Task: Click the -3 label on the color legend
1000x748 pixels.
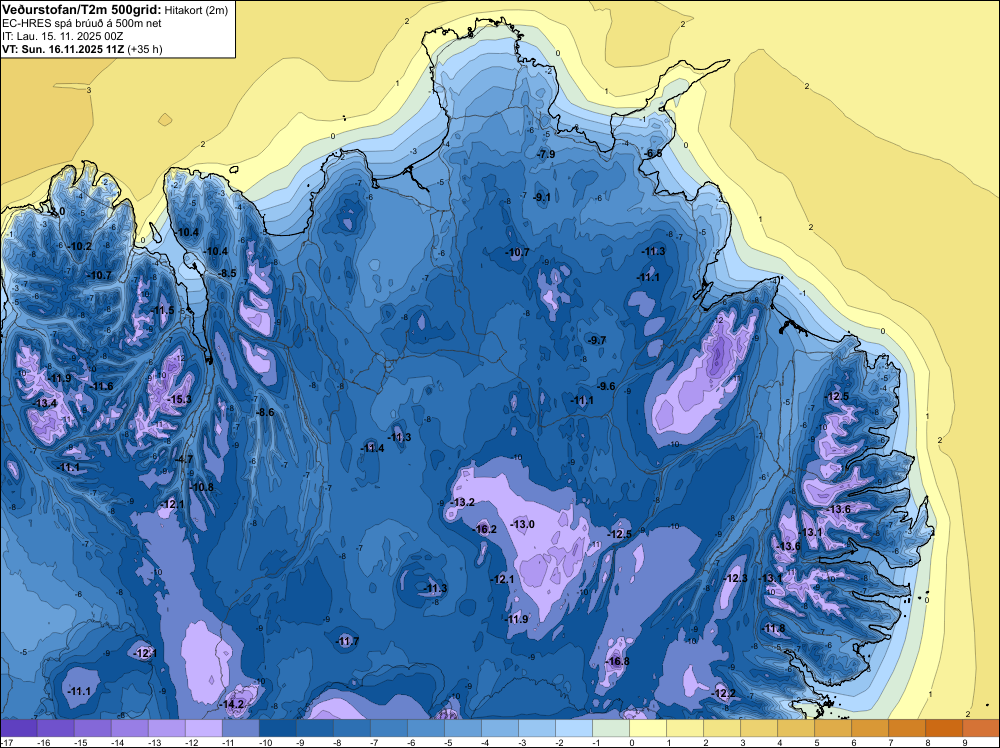Action: [522, 742]
